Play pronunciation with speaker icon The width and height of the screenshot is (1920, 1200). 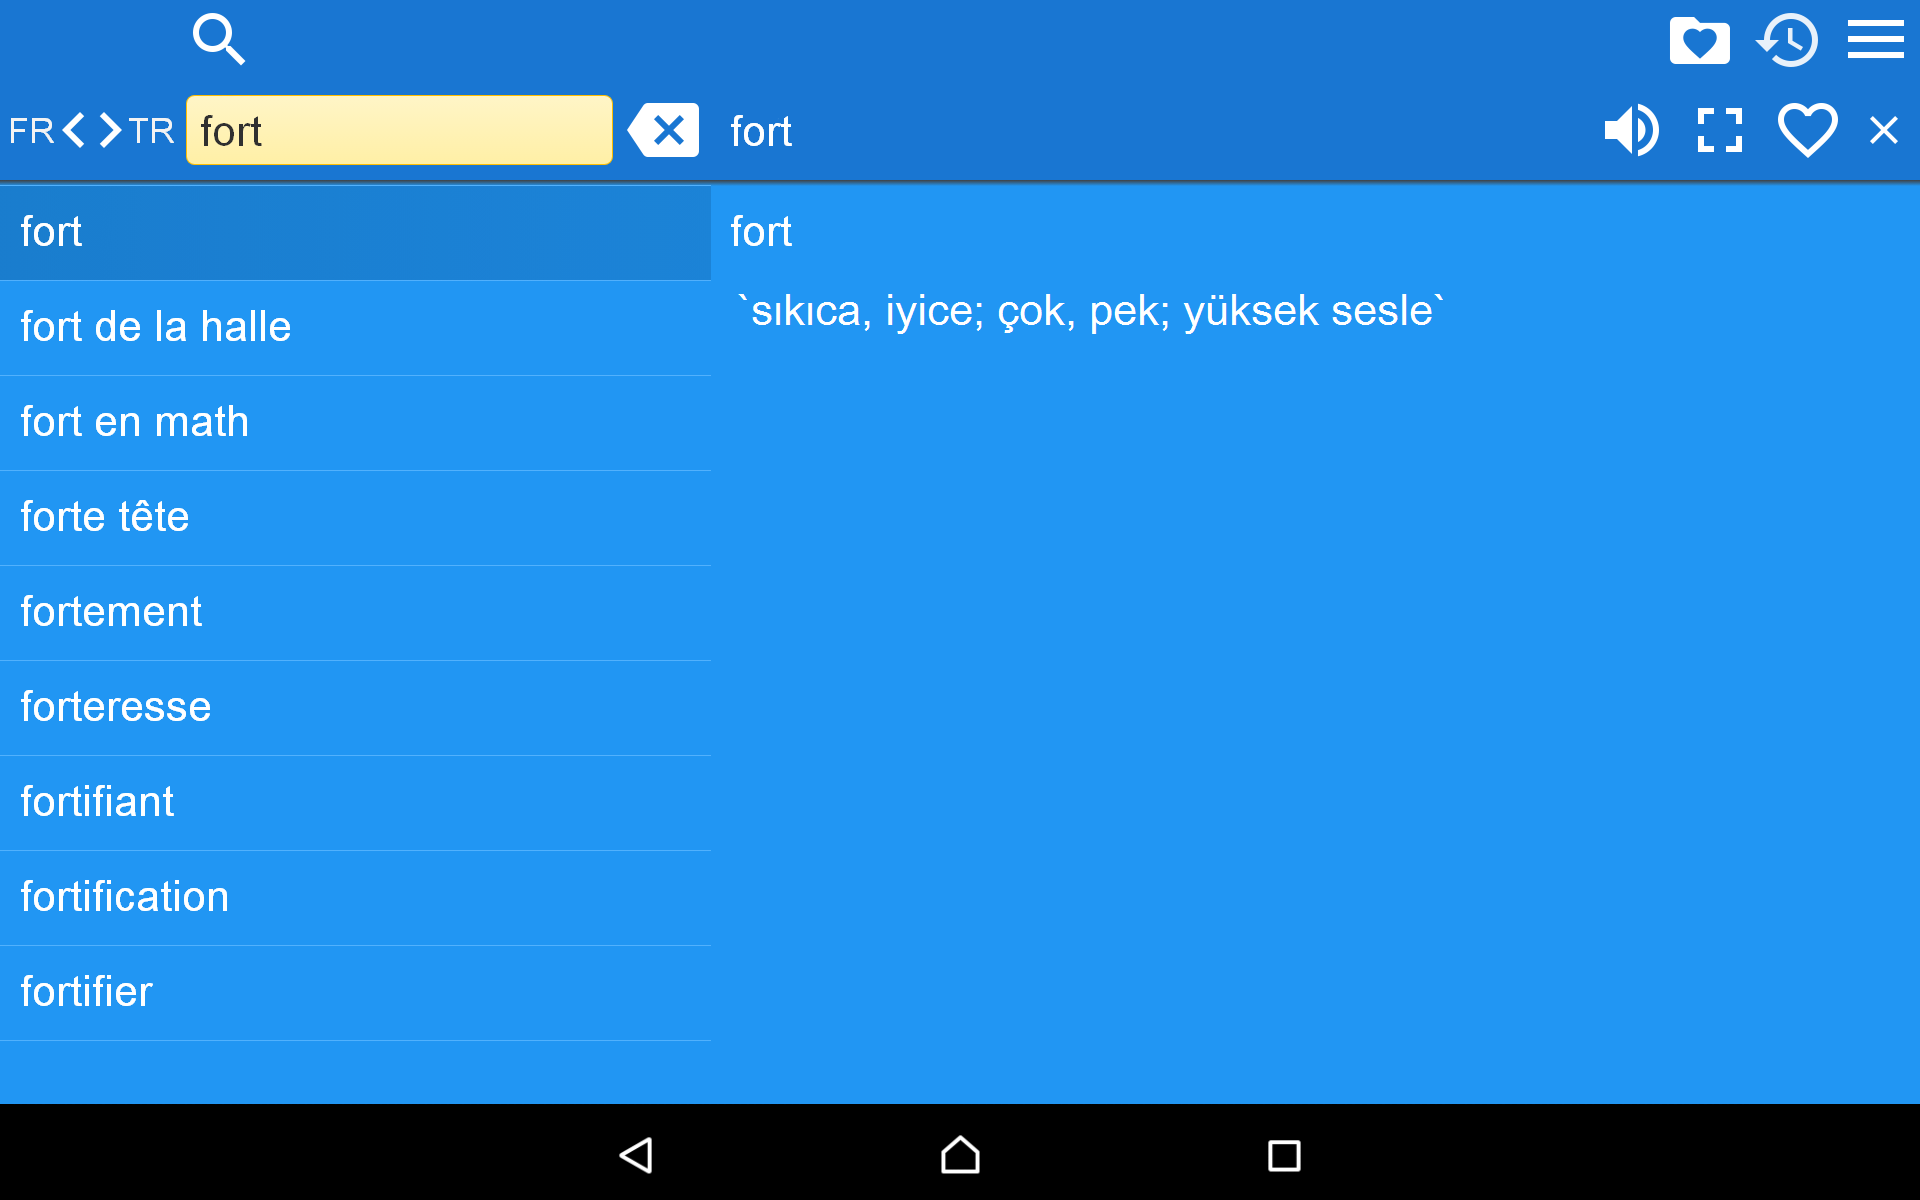coord(1631,130)
